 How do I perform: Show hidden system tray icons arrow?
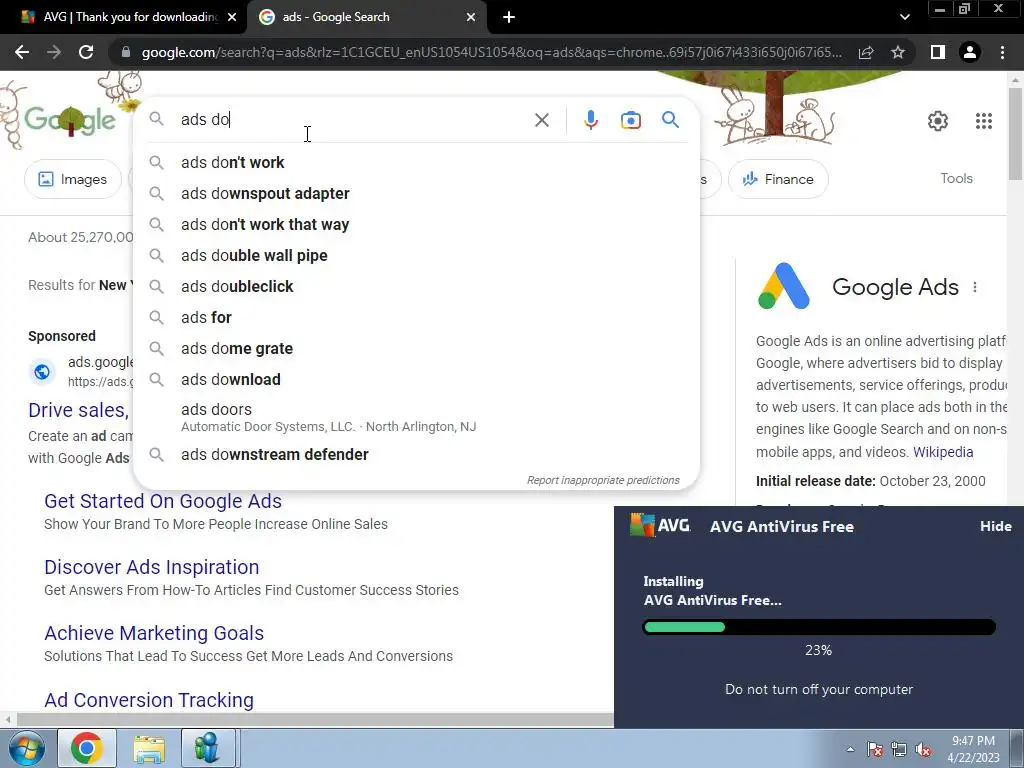point(850,749)
